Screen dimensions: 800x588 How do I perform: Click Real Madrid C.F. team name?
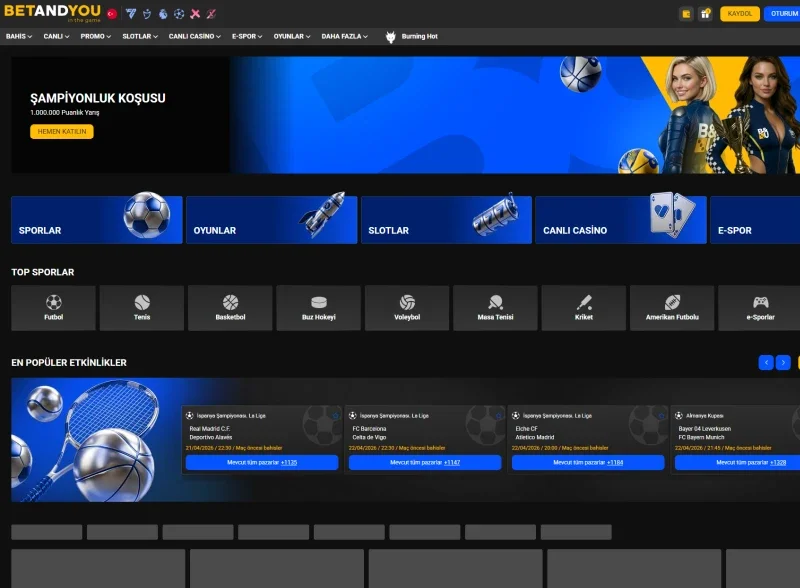click(210, 429)
